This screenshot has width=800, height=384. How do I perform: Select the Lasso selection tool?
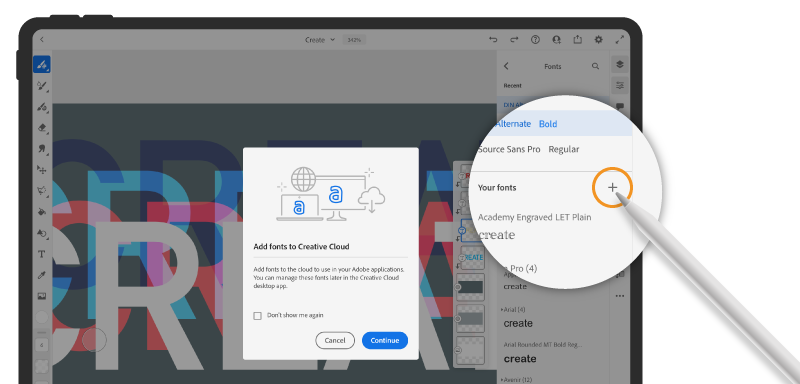click(42, 190)
